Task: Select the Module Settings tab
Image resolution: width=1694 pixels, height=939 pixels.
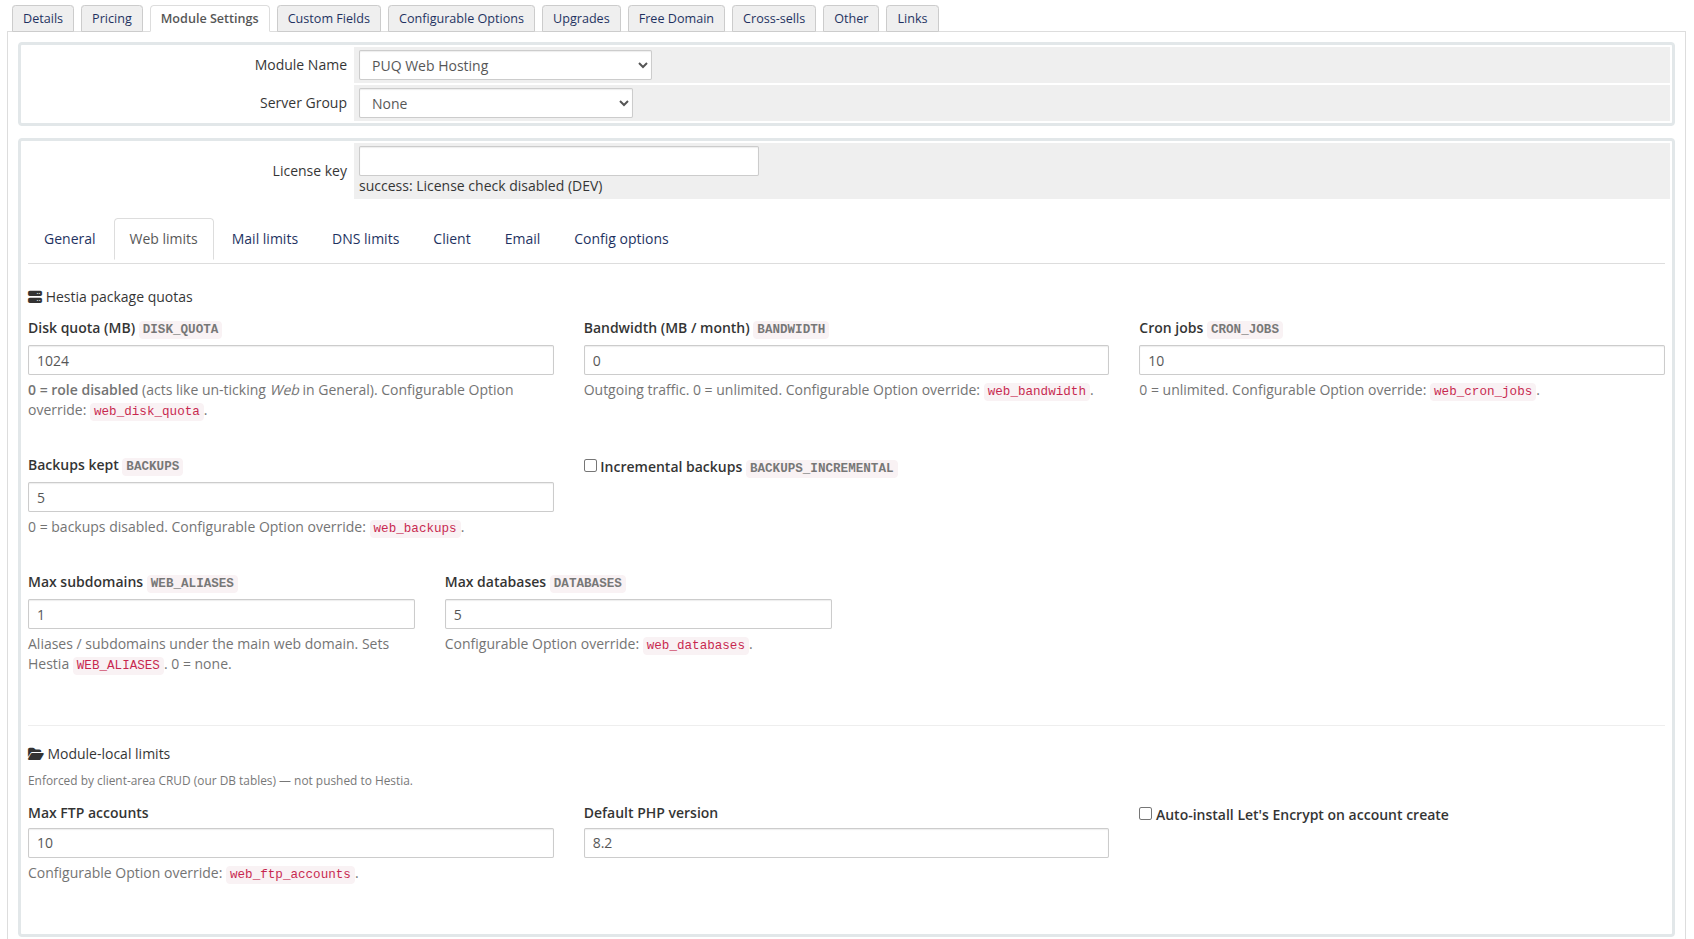Action: 210,18
